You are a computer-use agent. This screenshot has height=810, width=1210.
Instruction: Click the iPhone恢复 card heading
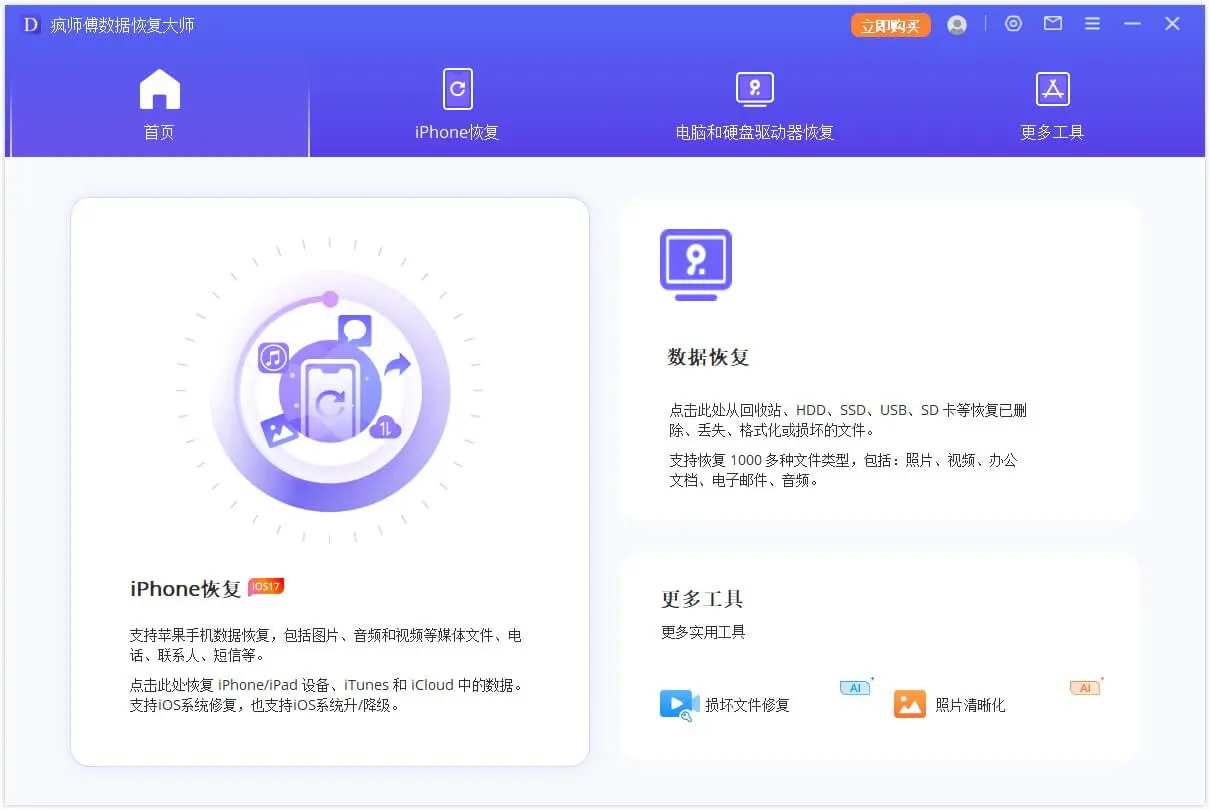pyautogui.click(x=186, y=589)
